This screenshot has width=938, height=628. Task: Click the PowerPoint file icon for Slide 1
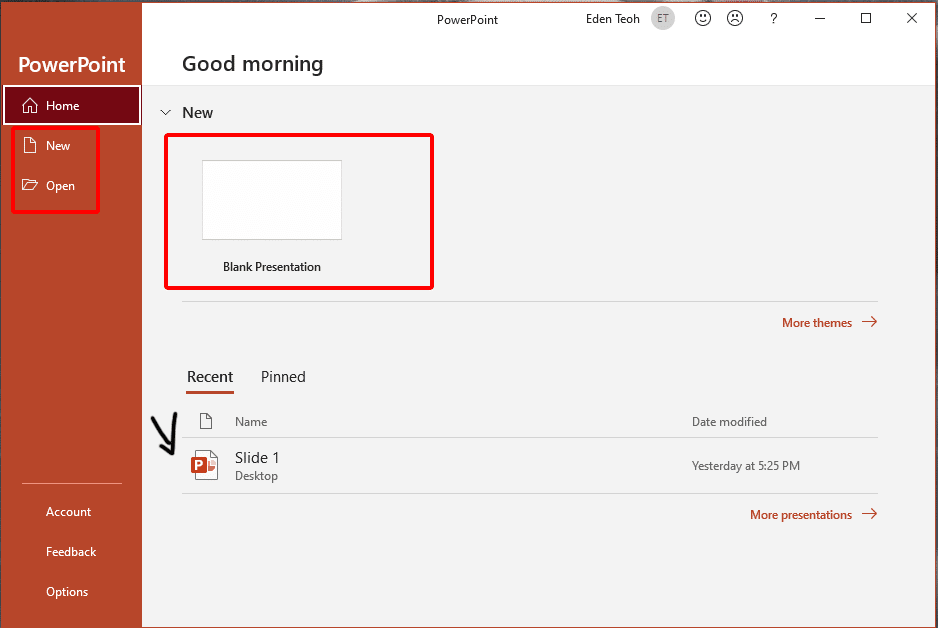(x=205, y=465)
